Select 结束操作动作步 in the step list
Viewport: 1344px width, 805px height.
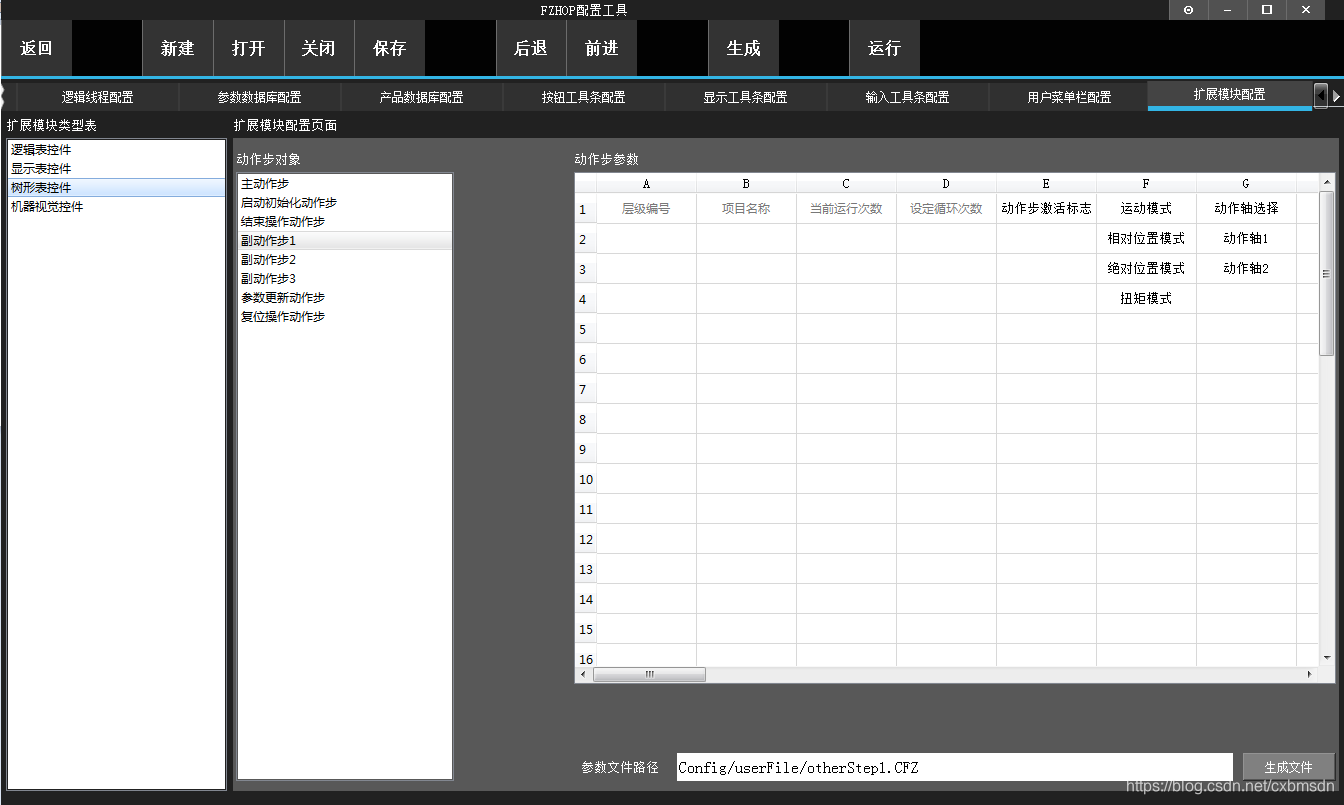click(345, 221)
